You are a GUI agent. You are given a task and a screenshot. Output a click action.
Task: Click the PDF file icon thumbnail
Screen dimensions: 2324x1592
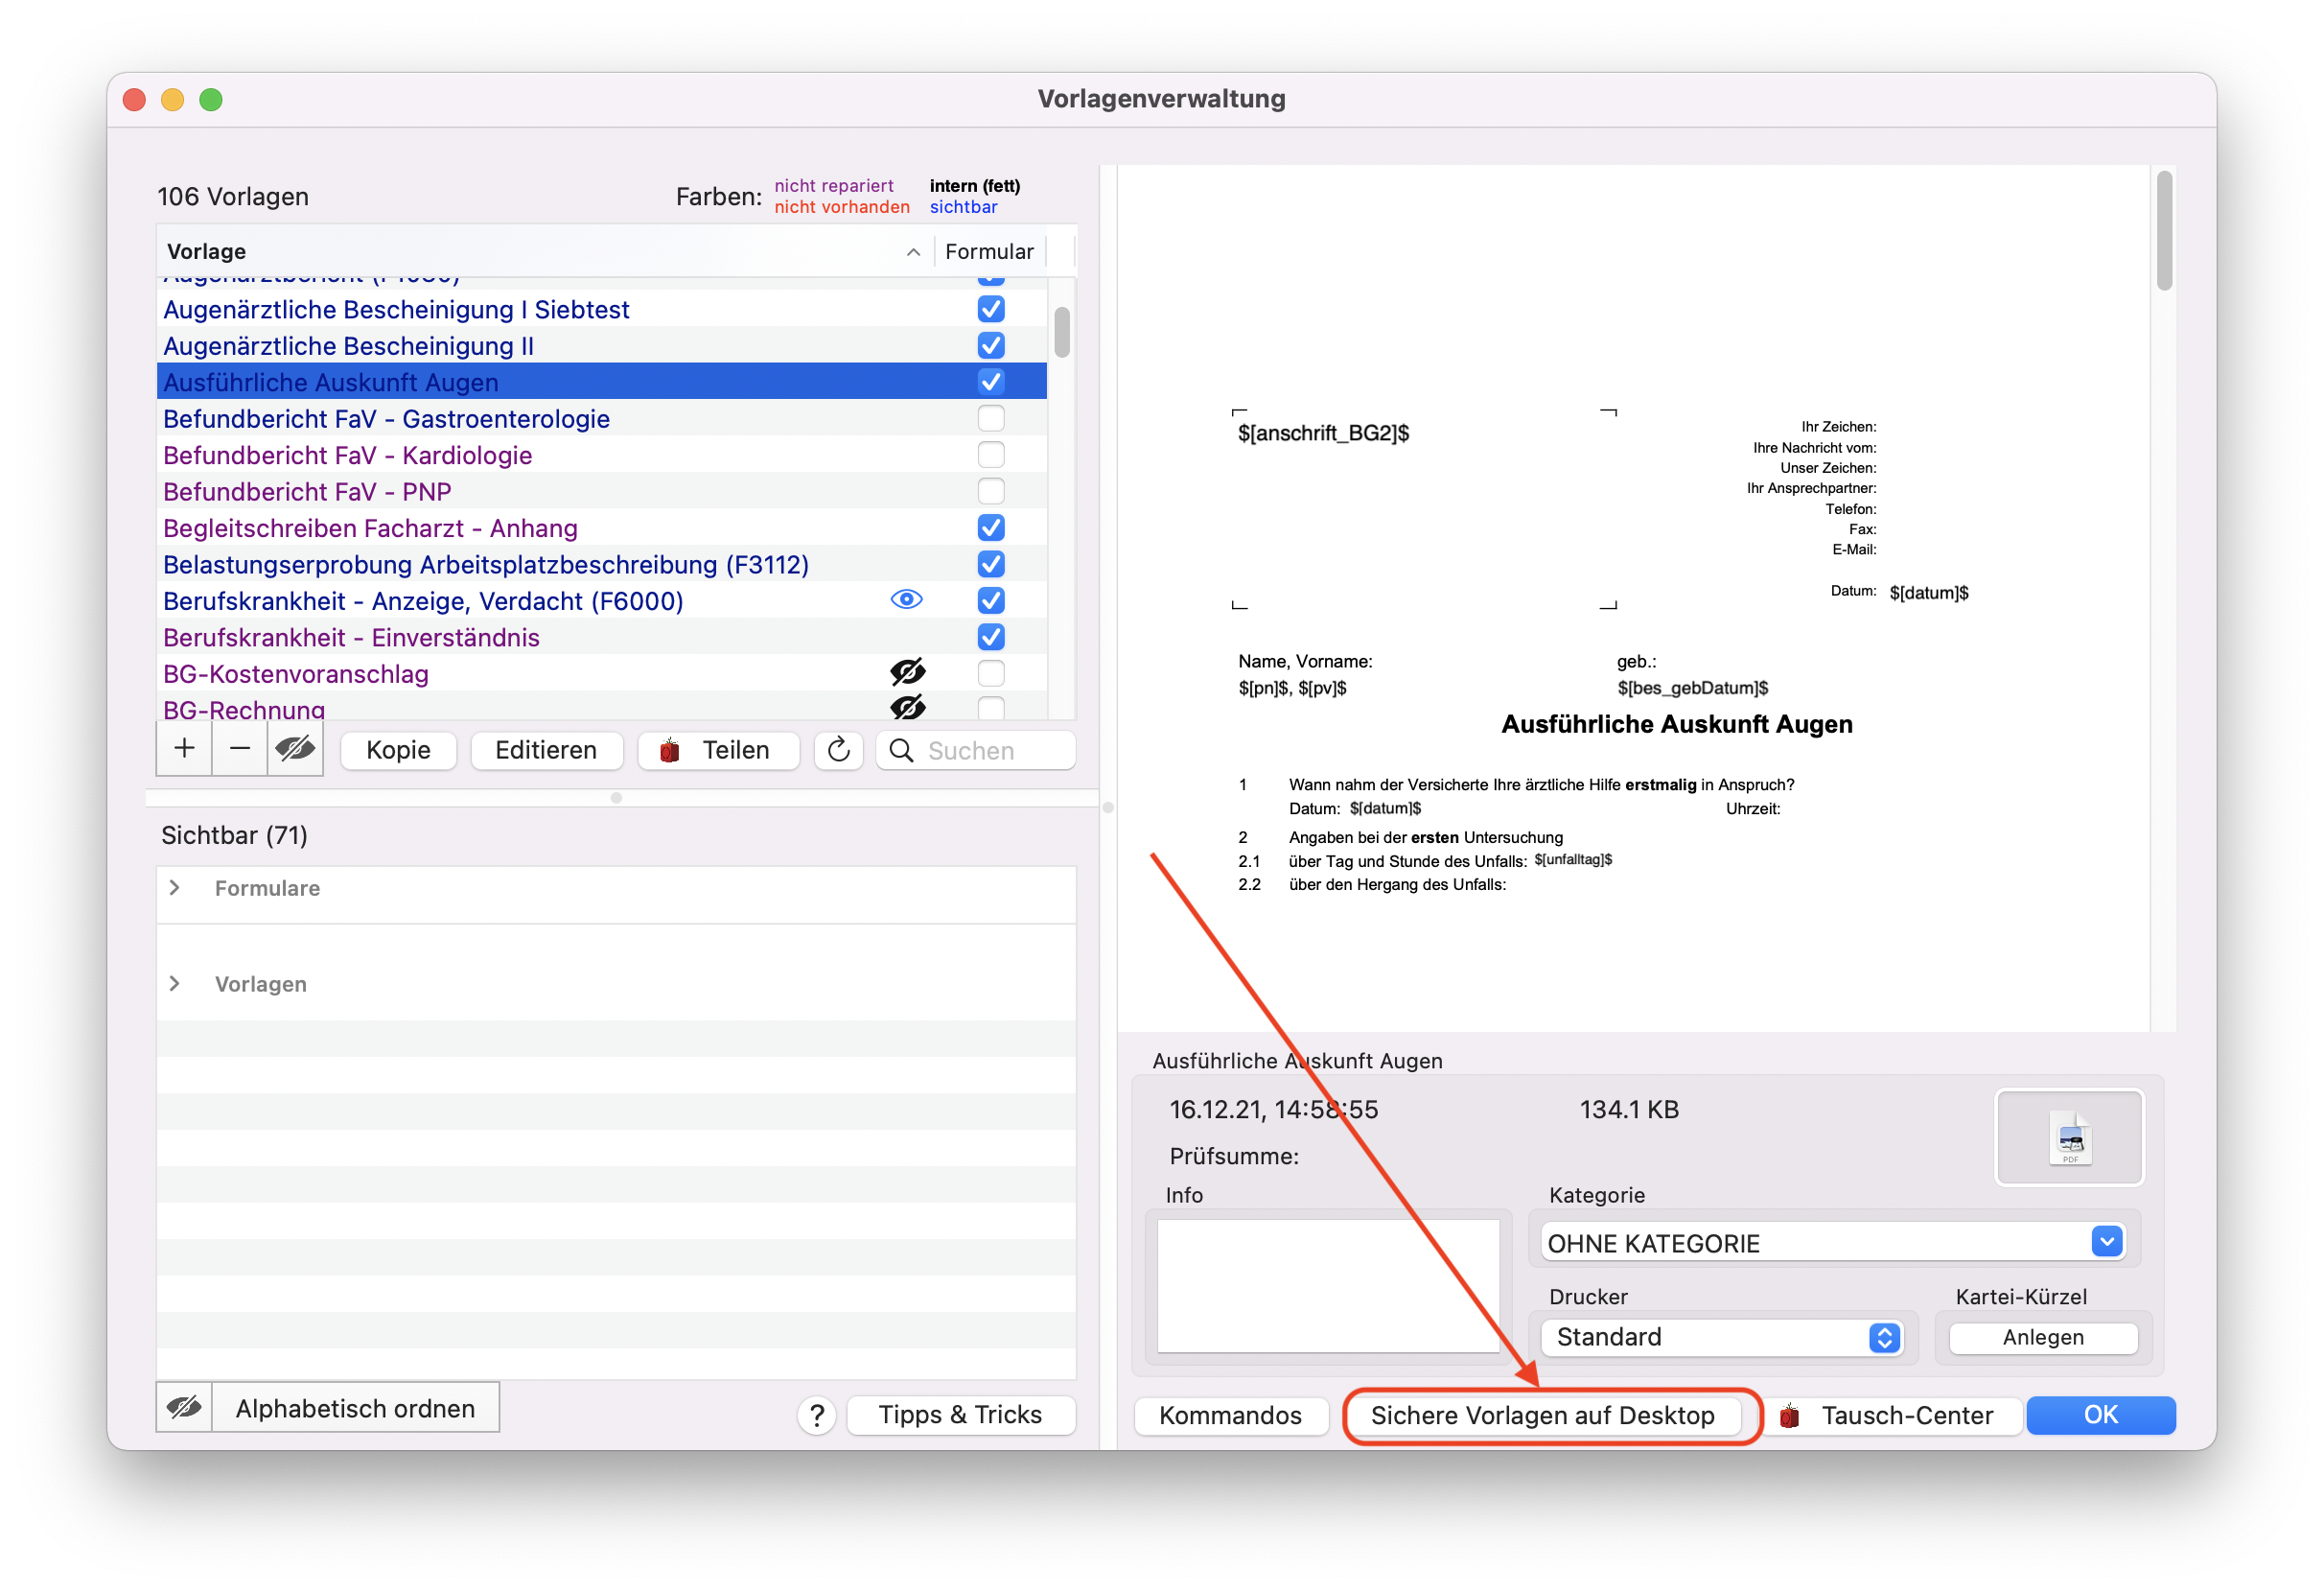pos(2069,1137)
